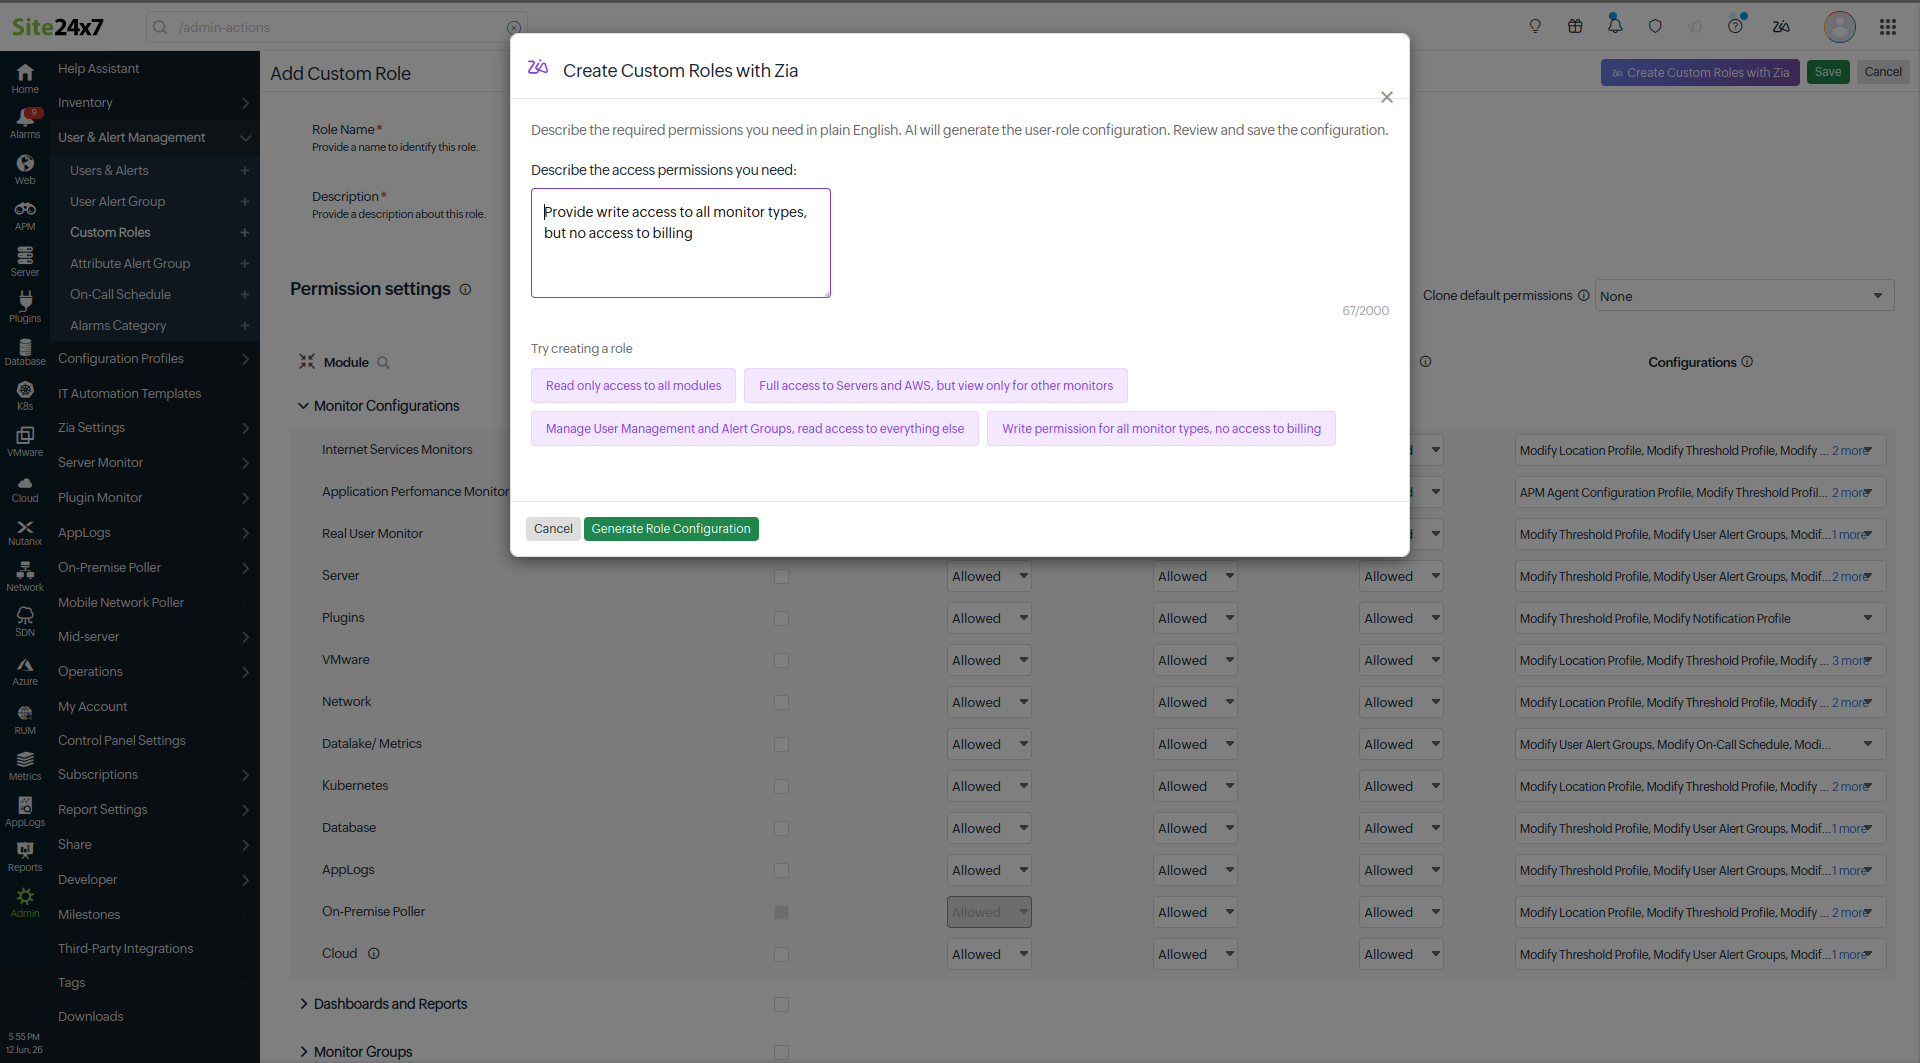The height and width of the screenshot is (1063, 1920).
Task: Open the notifications bell icon
Action: point(1615,25)
